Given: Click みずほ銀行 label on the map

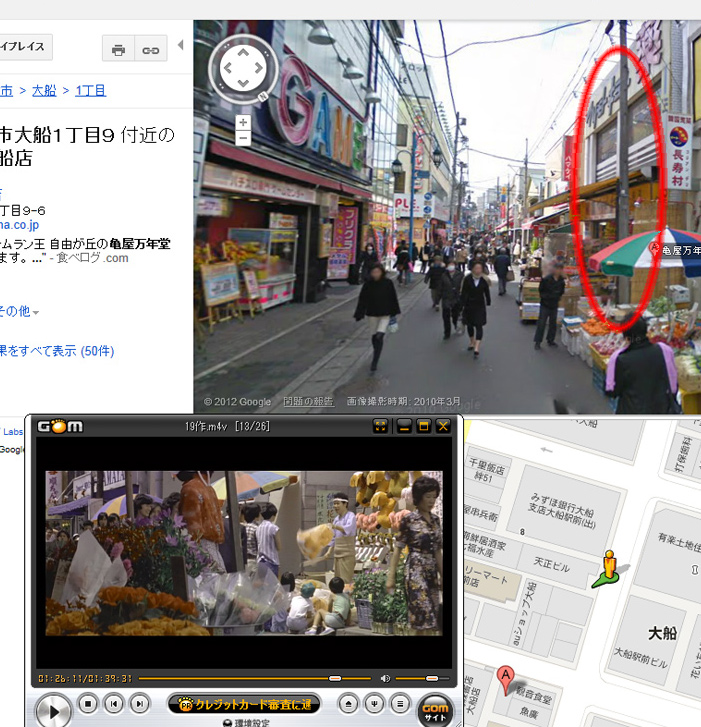Looking at the screenshot, I should click(x=561, y=510).
